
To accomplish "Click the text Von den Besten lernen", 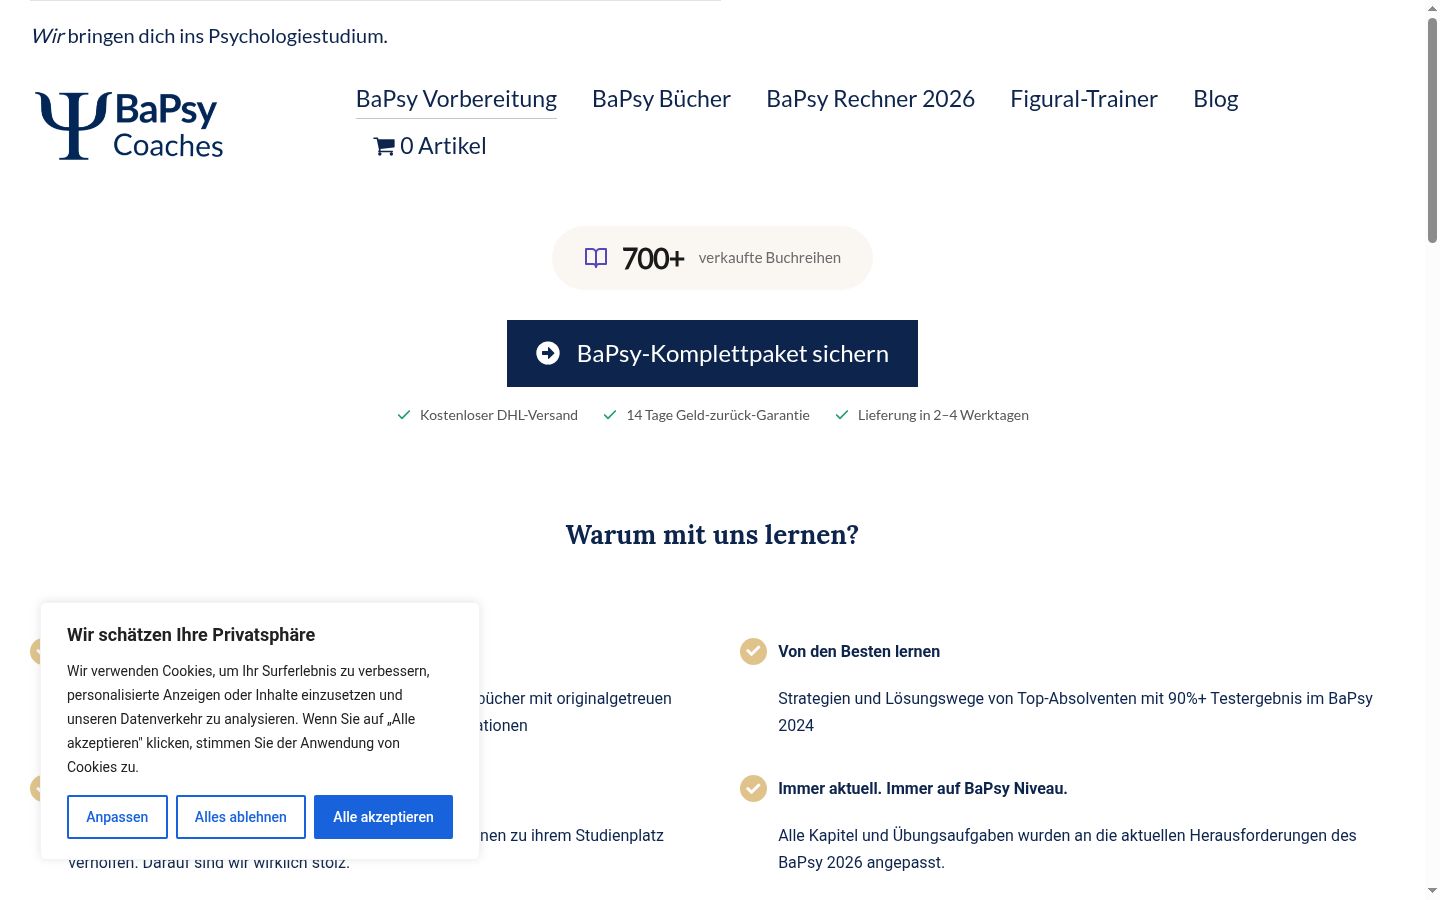I will click(x=859, y=651).
